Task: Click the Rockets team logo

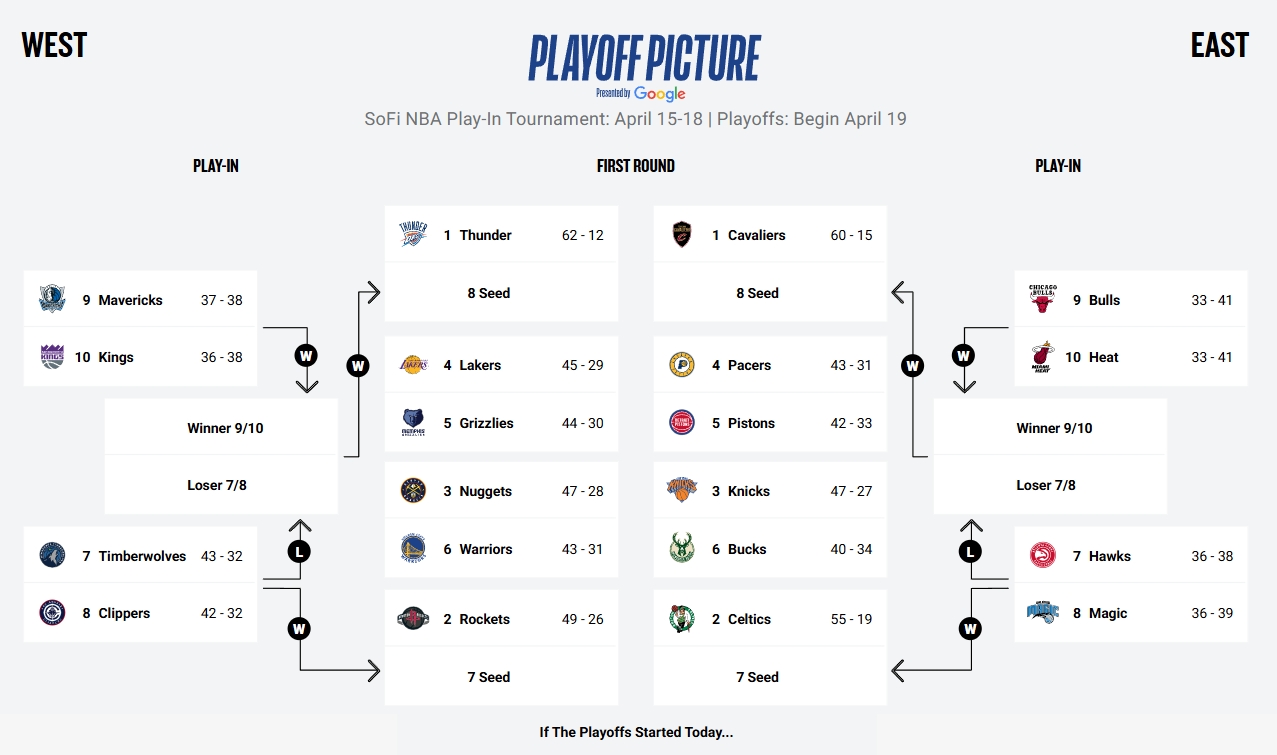Action: coord(413,619)
